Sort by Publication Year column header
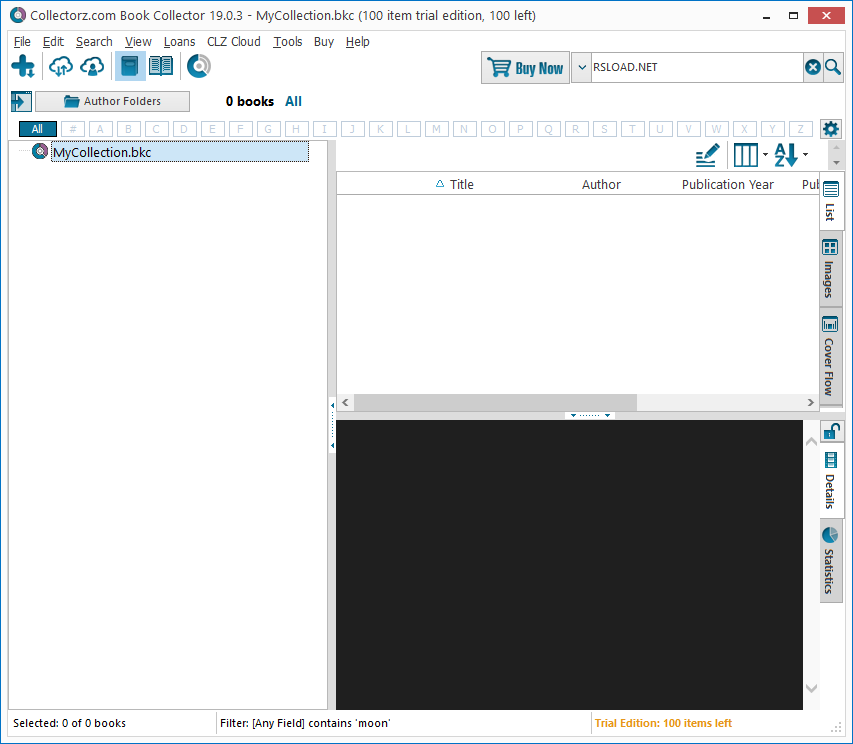 pos(727,184)
